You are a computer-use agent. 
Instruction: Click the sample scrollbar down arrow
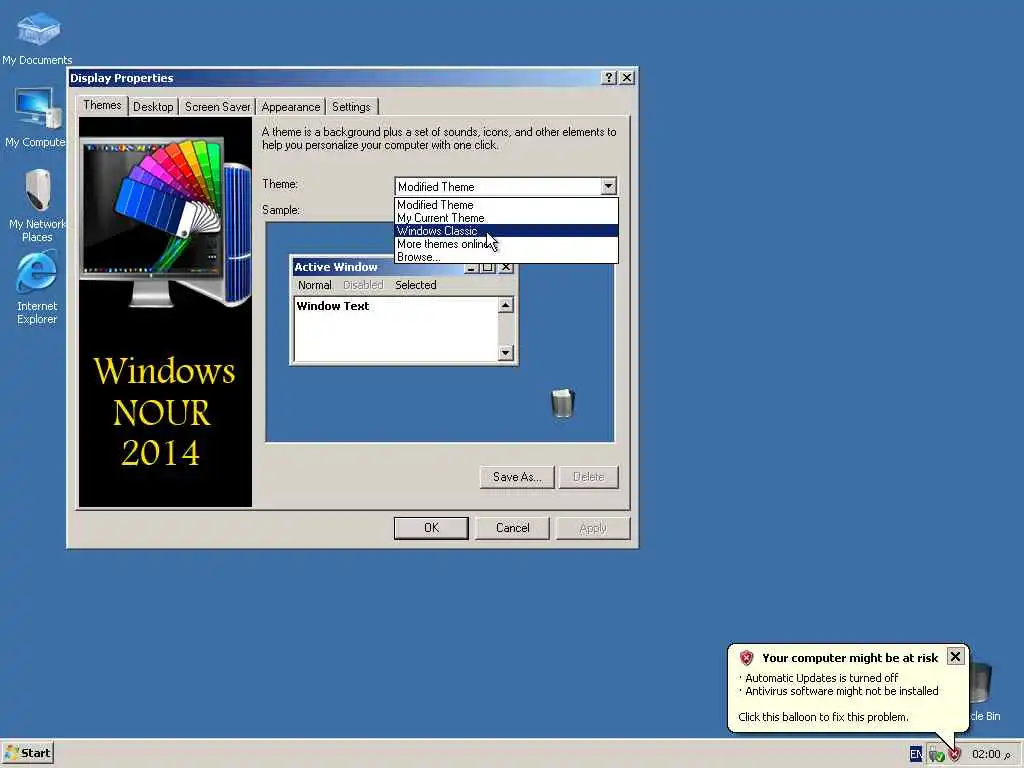click(x=505, y=353)
